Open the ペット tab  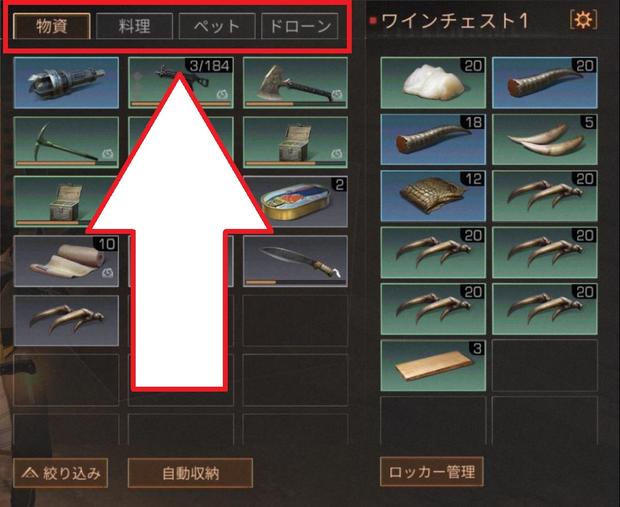click(x=217, y=26)
